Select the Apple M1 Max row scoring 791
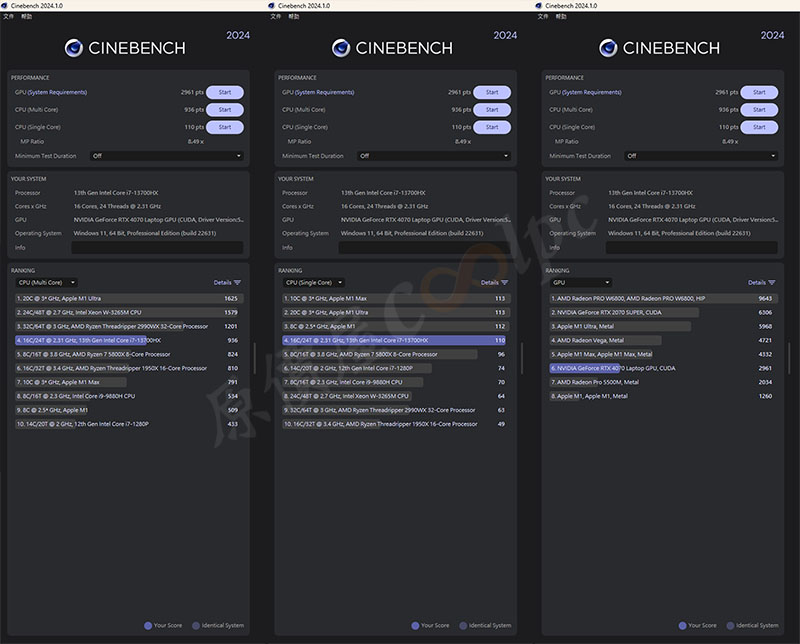This screenshot has height=644, width=800. [x=129, y=382]
